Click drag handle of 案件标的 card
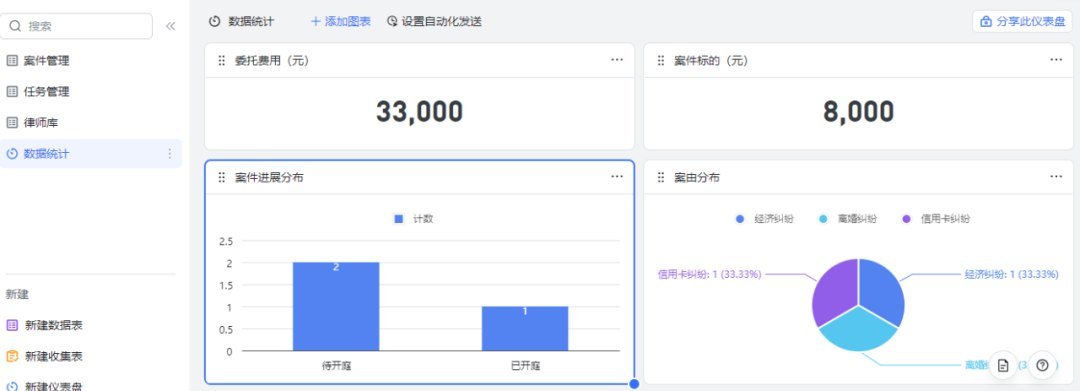1080x391 pixels. pos(661,61)
